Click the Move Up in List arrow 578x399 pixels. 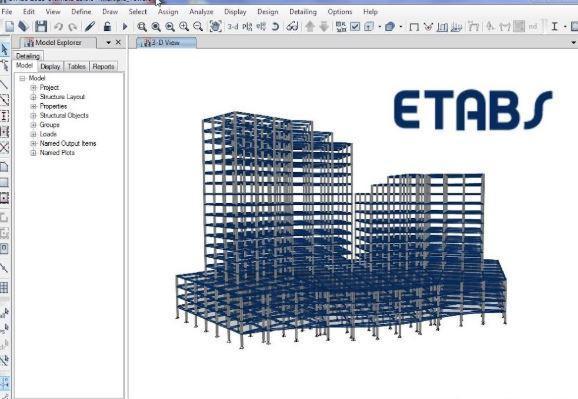pos(310,26)
